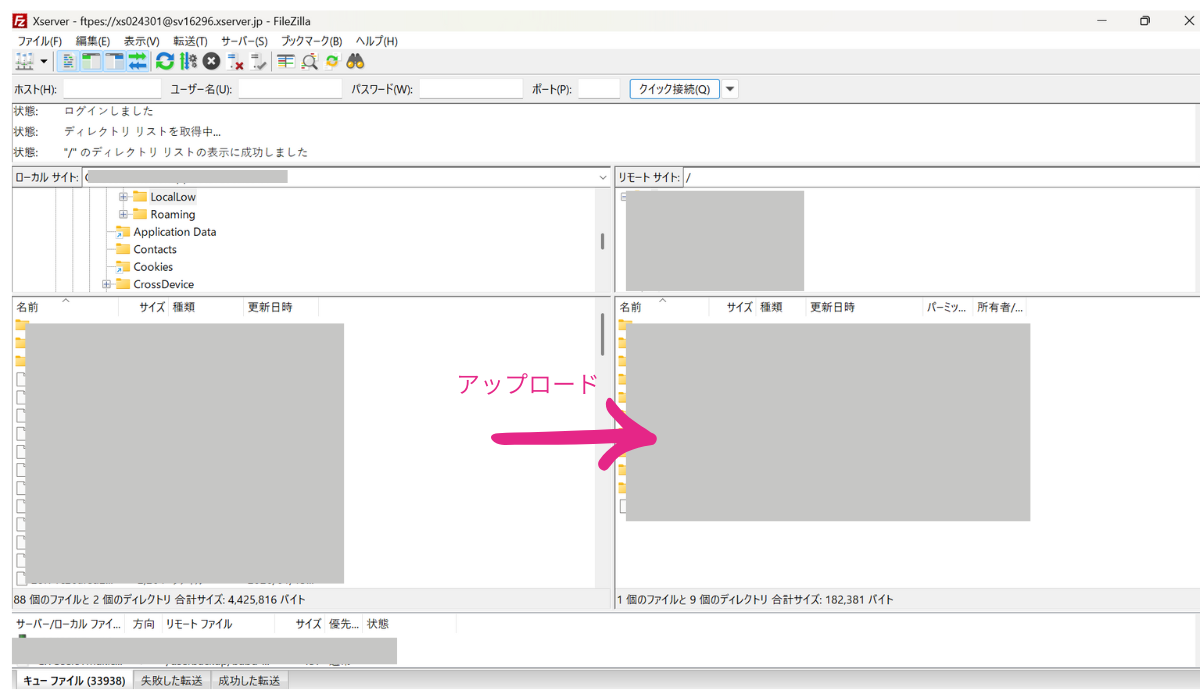Cancel current operation with the X icon
This screenshot has width=1200, height=700.
pyautogui.click(x=211, y=62)
